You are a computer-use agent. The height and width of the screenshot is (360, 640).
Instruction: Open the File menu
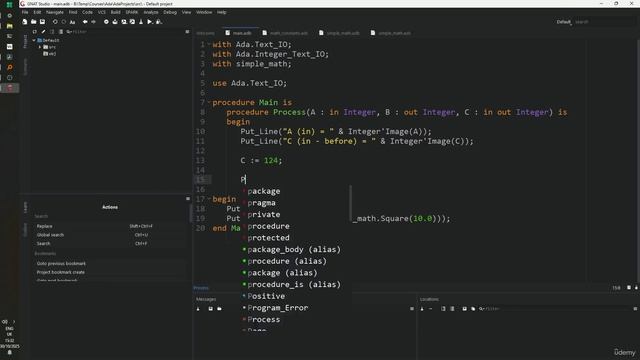[25, 12]
